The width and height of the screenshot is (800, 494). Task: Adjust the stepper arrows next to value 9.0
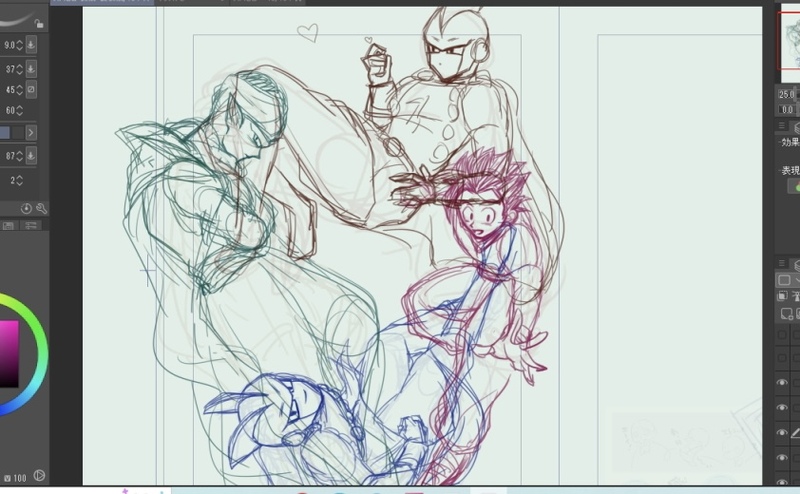pos(19,45)
